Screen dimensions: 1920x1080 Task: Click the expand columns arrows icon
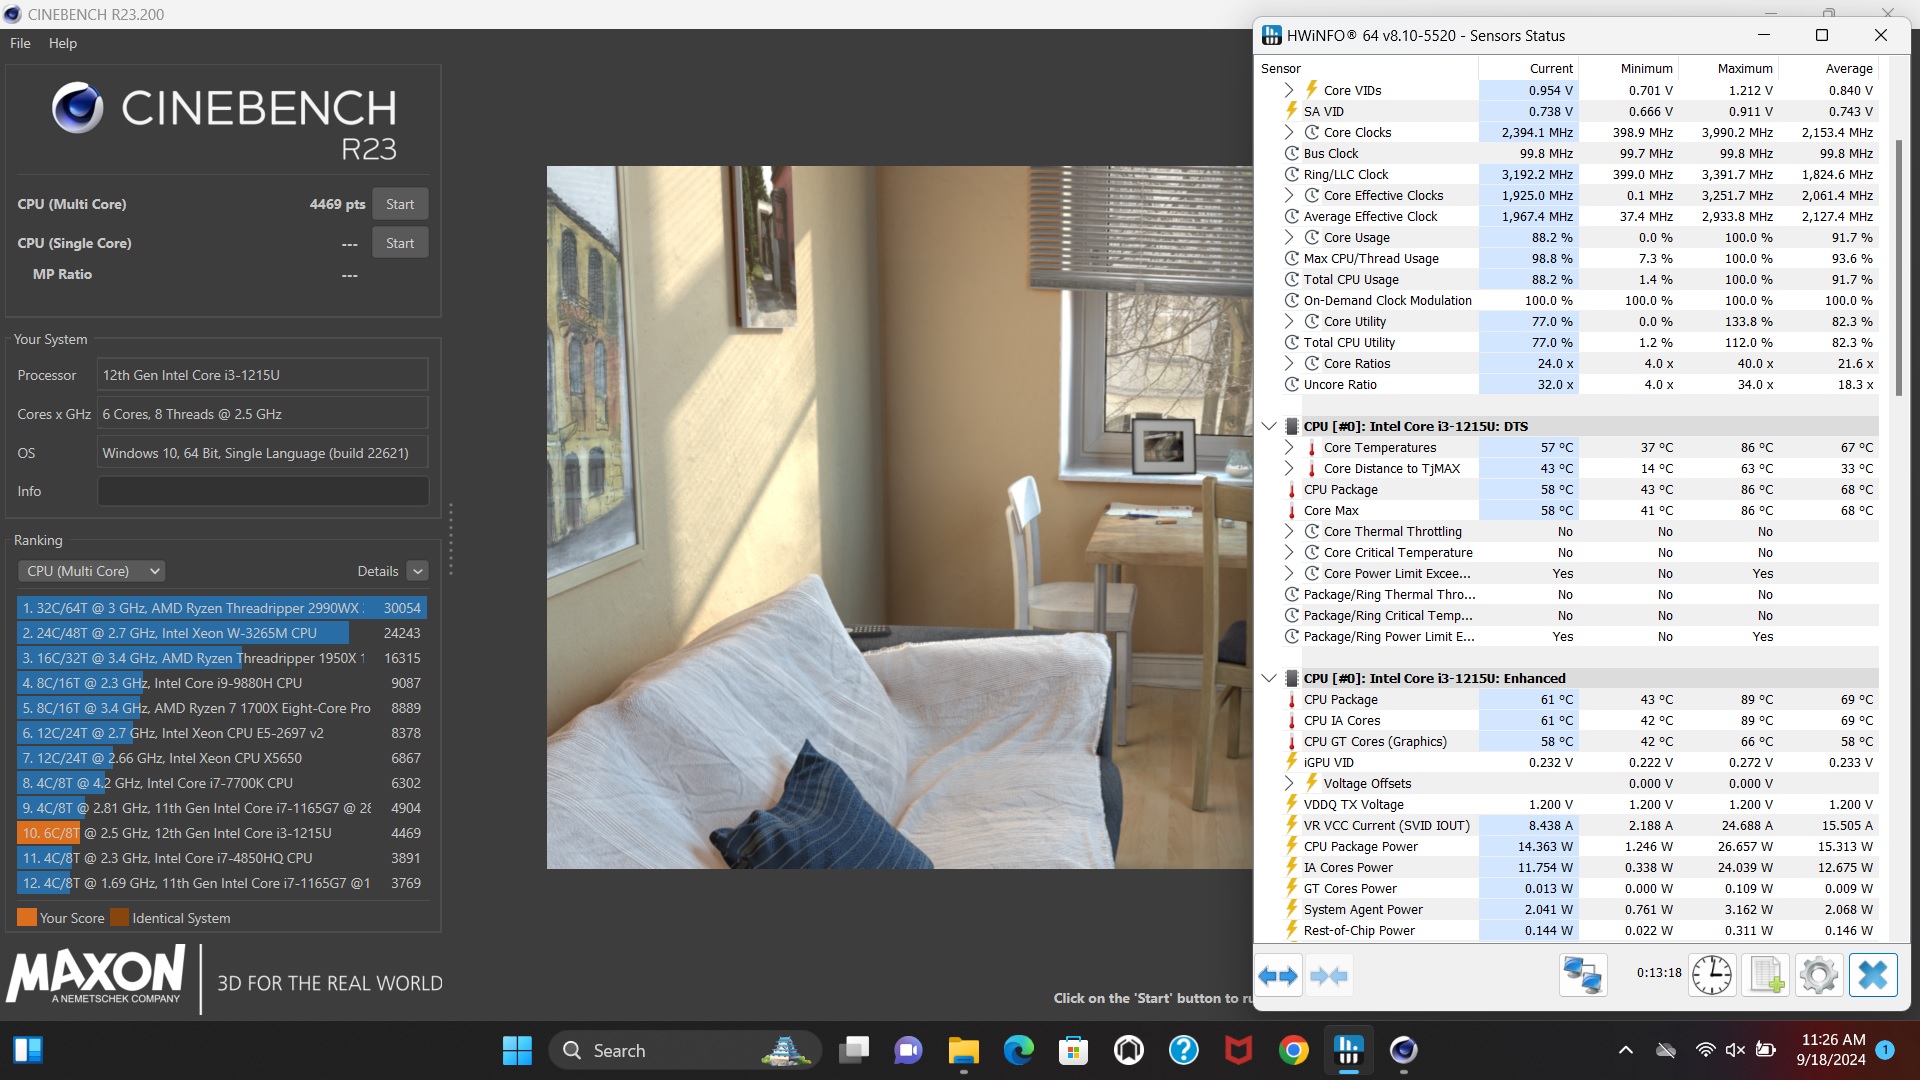[x=1278, y=976]
